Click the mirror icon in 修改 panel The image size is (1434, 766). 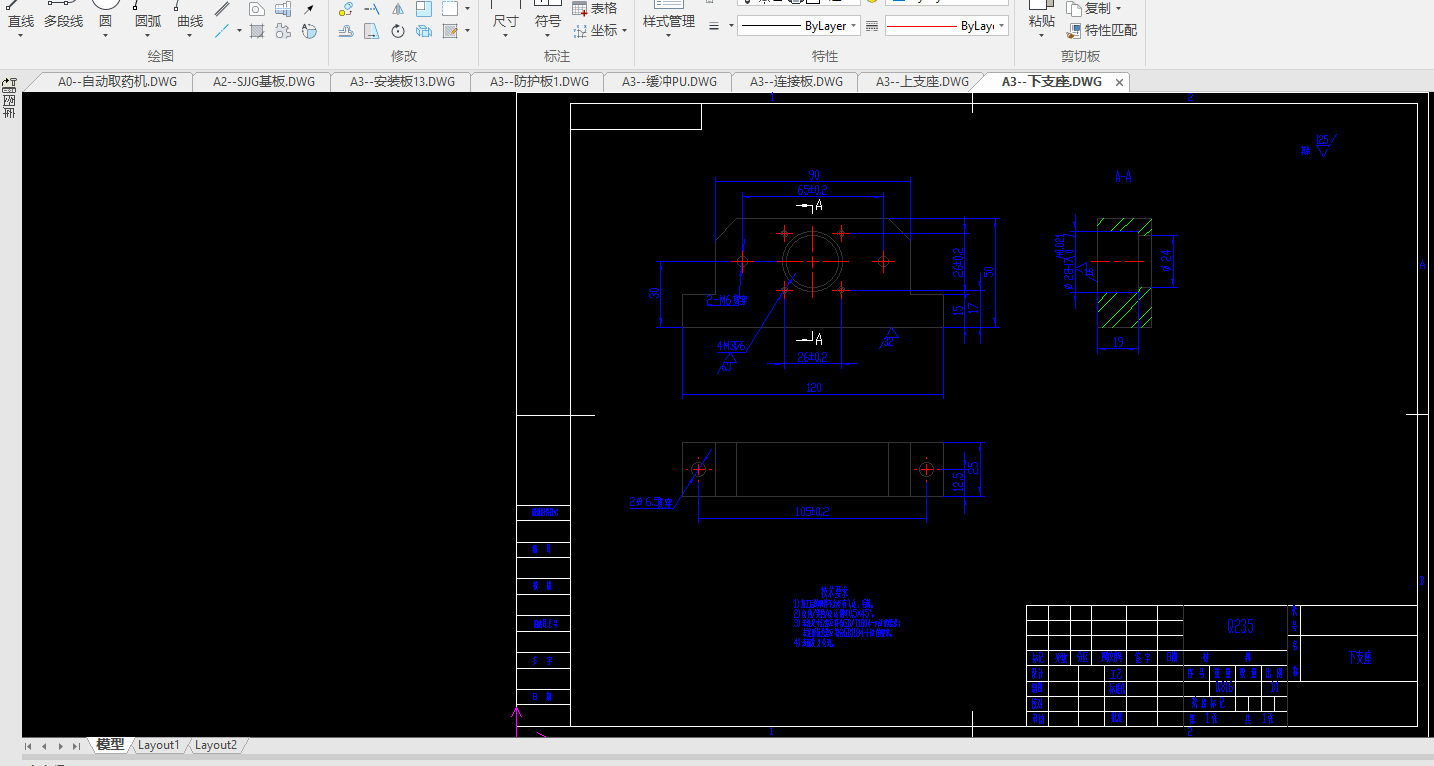(x=398, y=9)
